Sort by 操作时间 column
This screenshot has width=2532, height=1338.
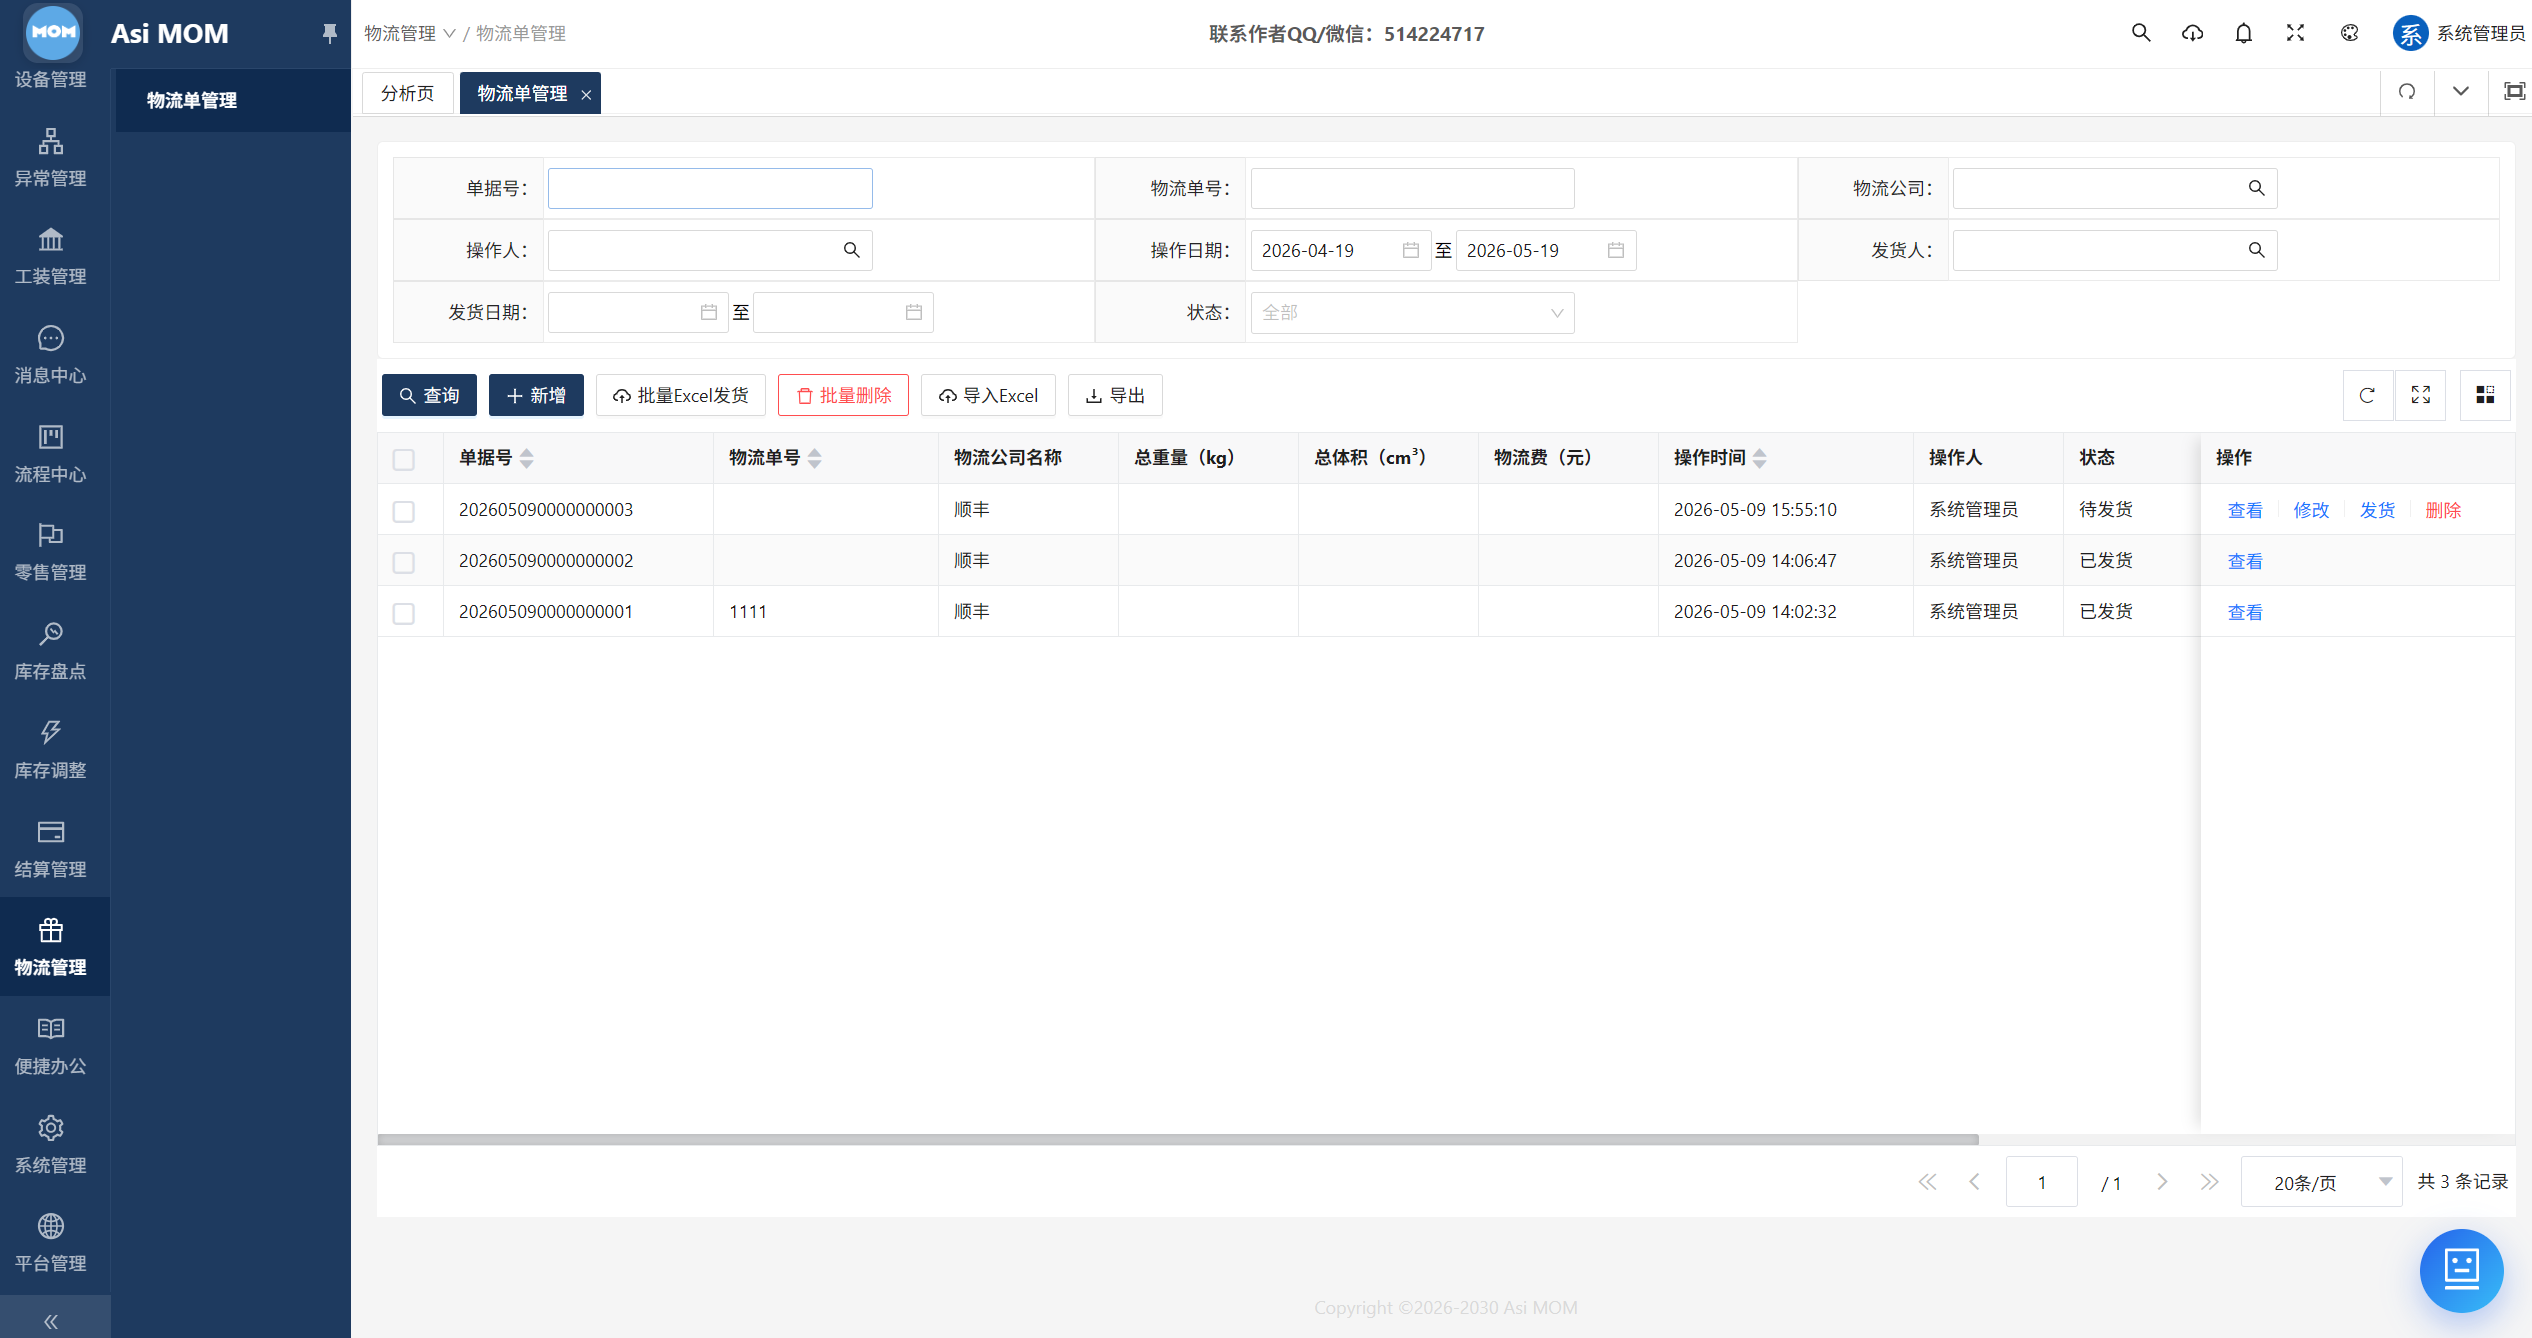1760,458
